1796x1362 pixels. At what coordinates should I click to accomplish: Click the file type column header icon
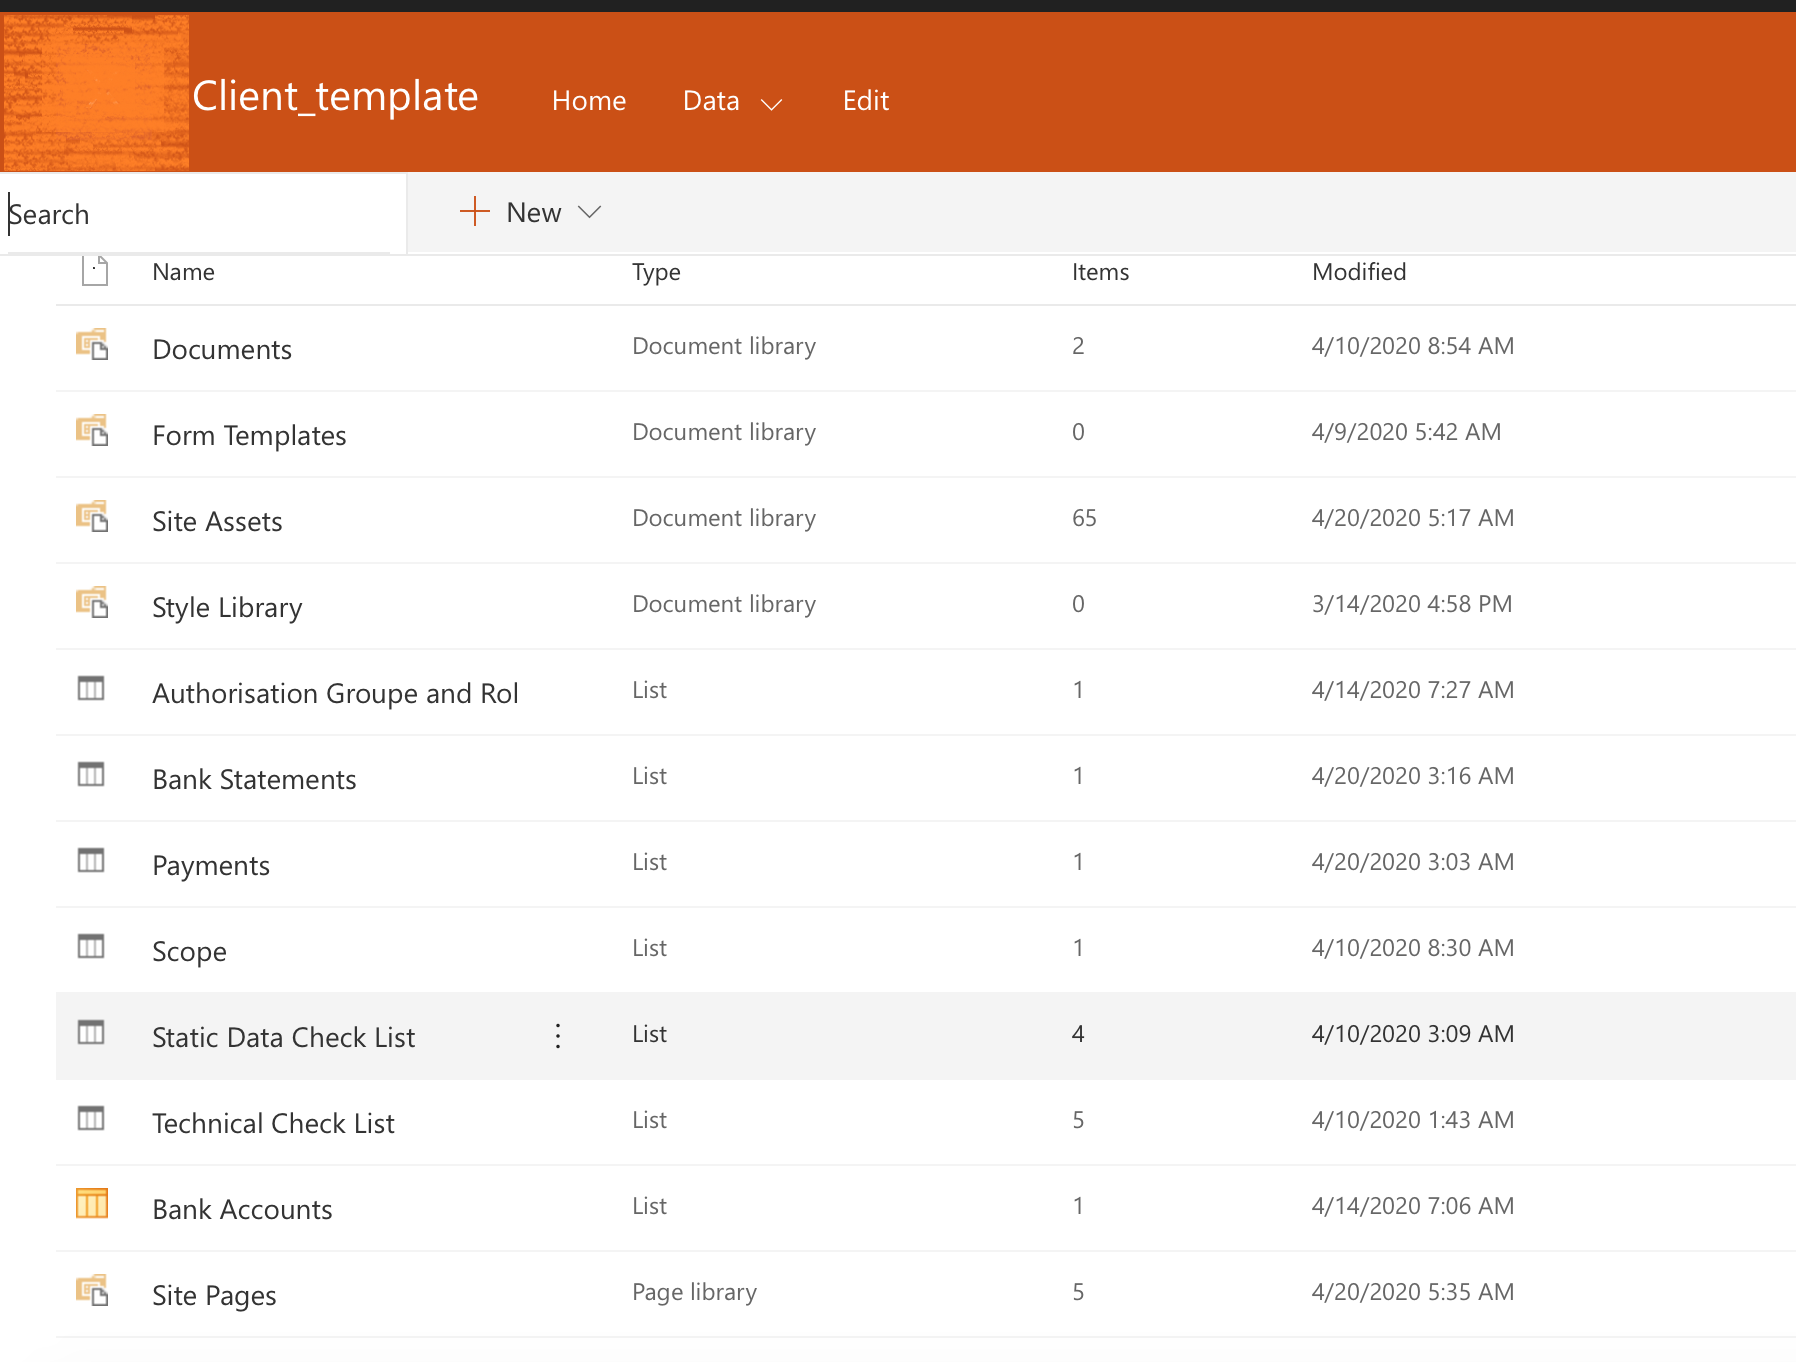pos(95,271)
